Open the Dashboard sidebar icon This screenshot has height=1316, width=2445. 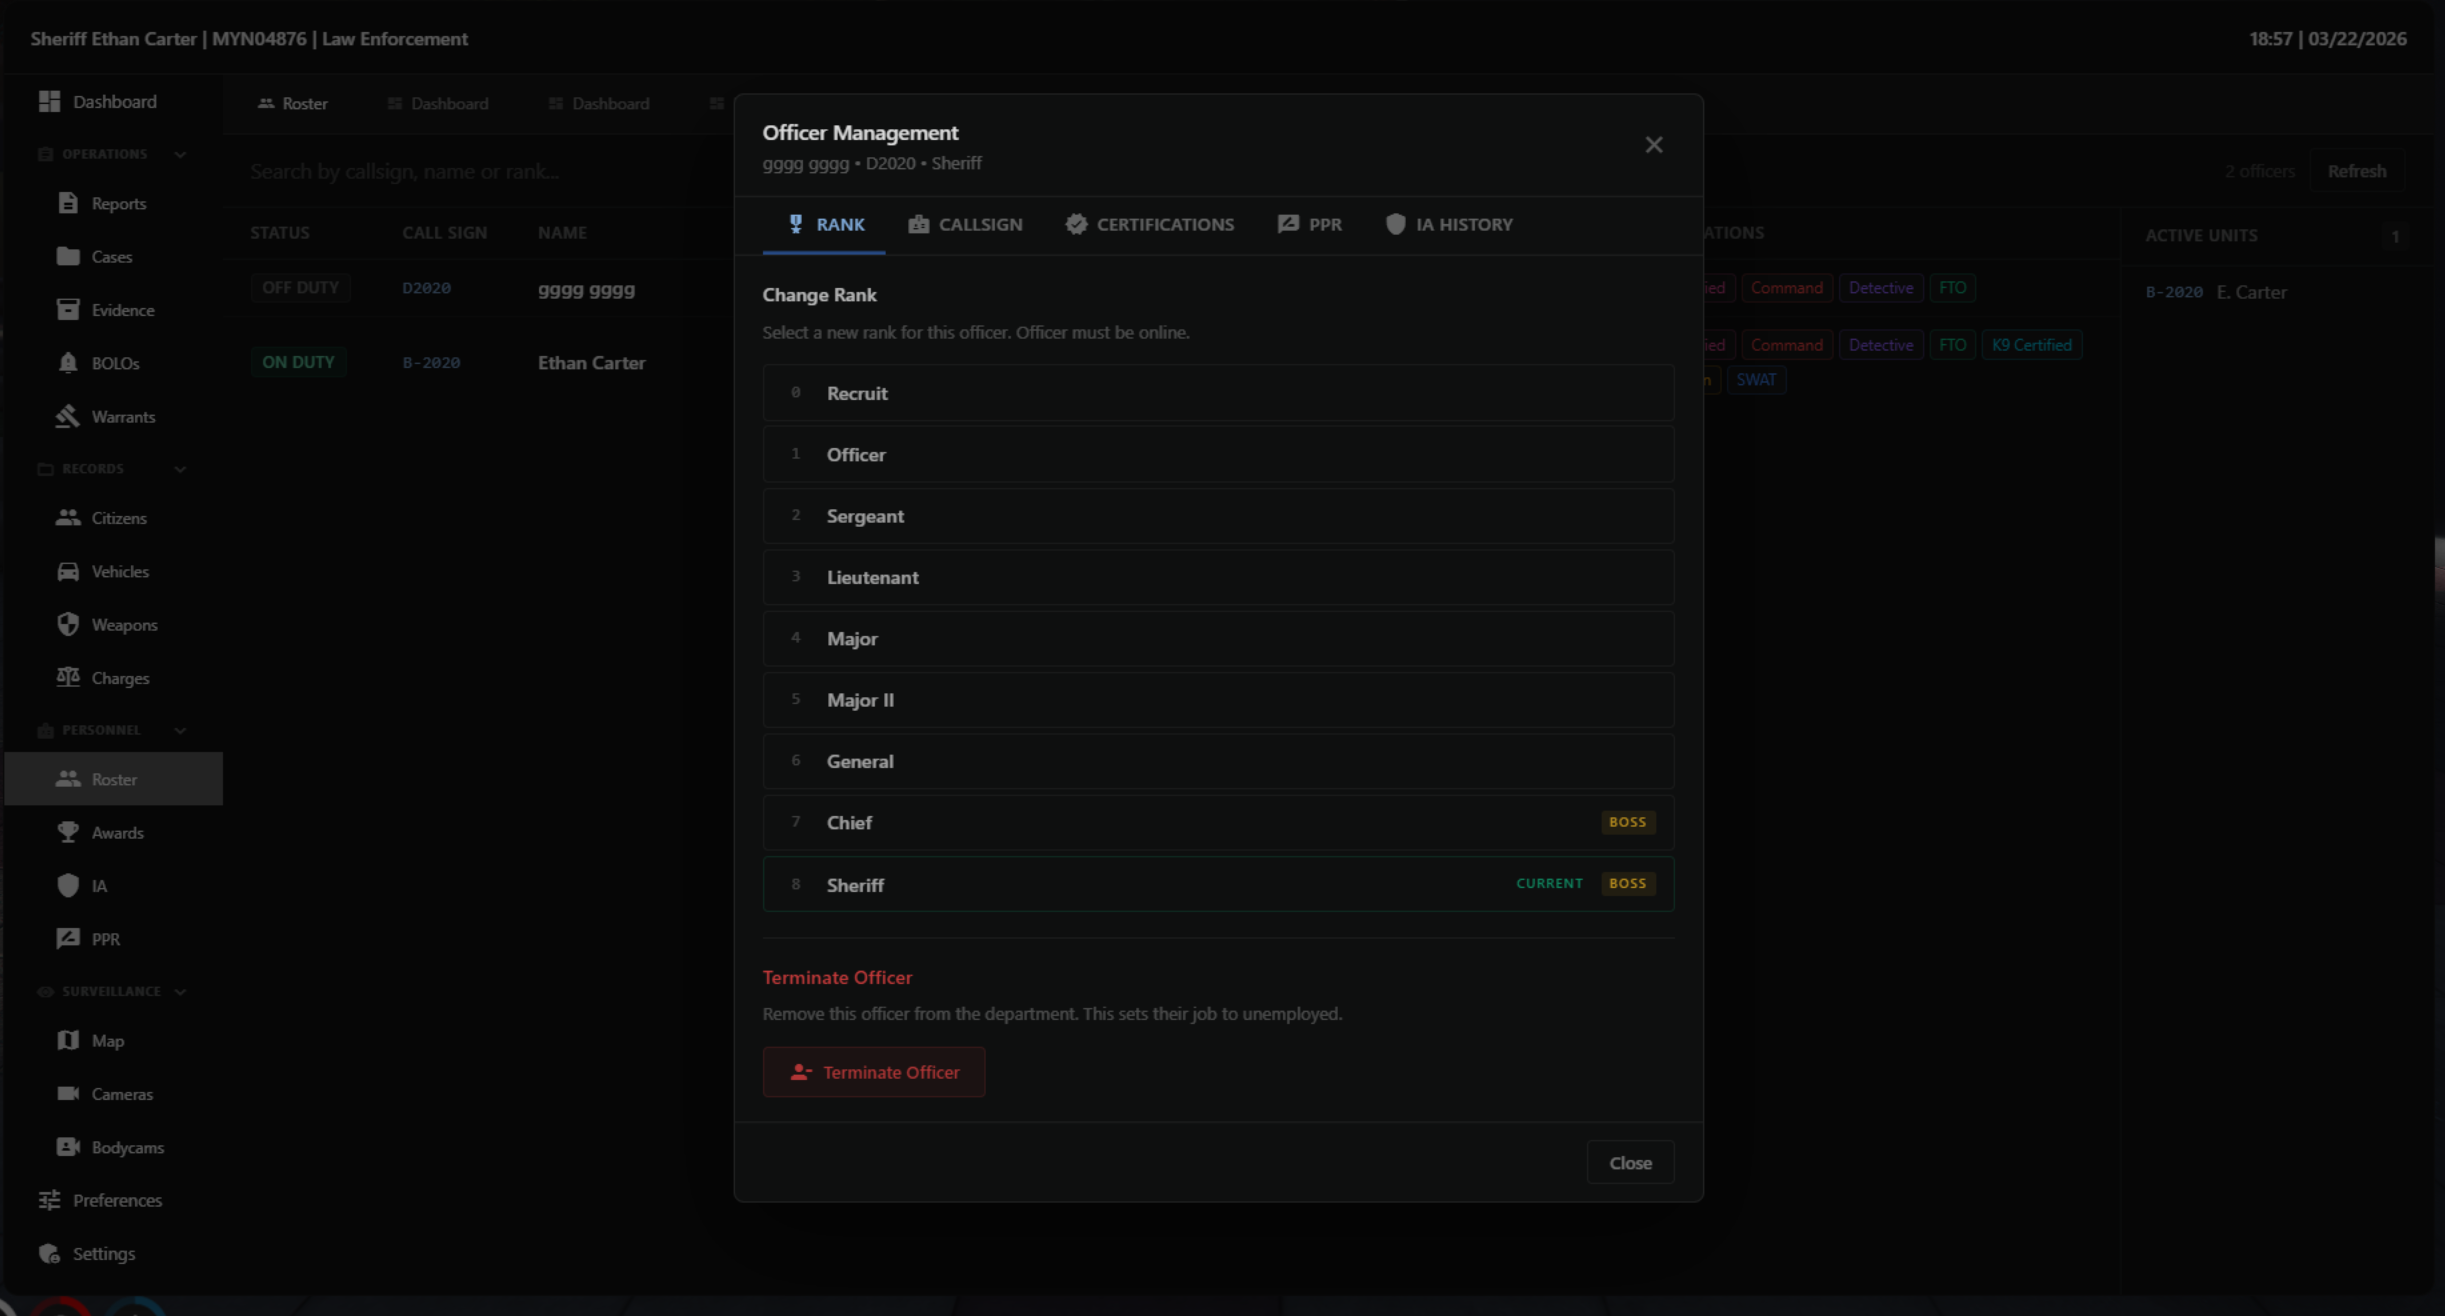49,101
